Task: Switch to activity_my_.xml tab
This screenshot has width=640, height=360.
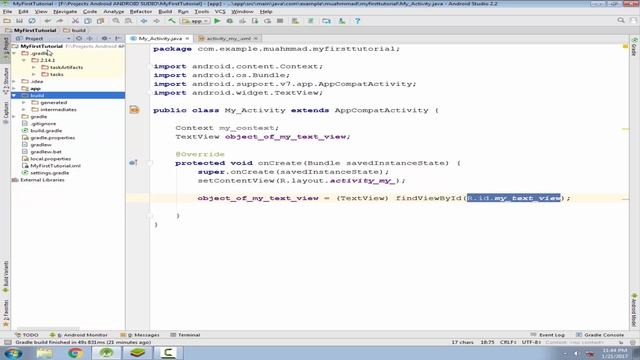Action: pyautogui.click(x=229, y=38)
